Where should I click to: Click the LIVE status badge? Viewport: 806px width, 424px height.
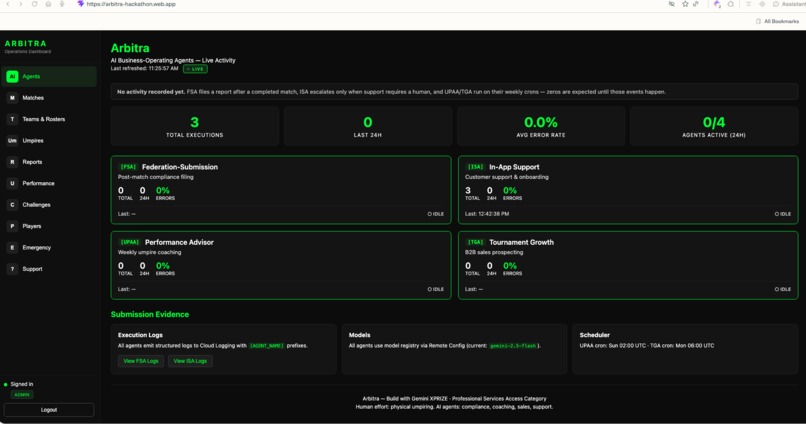point(195,69)
